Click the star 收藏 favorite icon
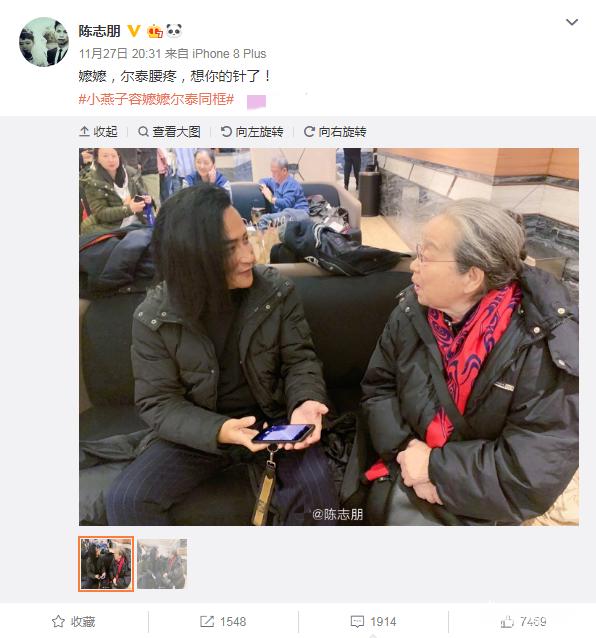The image size is (596, 638). tap(58, 622)
